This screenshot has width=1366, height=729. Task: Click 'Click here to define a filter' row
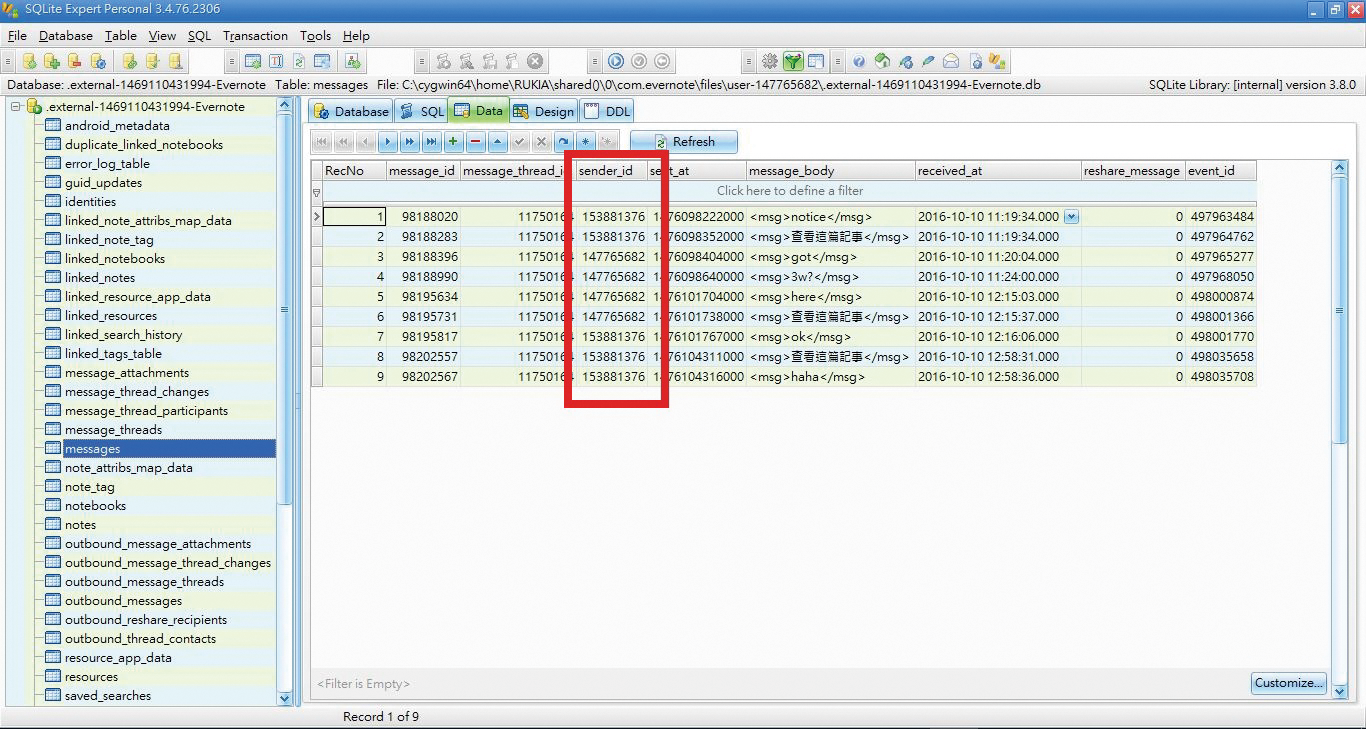tap(789, 191)
